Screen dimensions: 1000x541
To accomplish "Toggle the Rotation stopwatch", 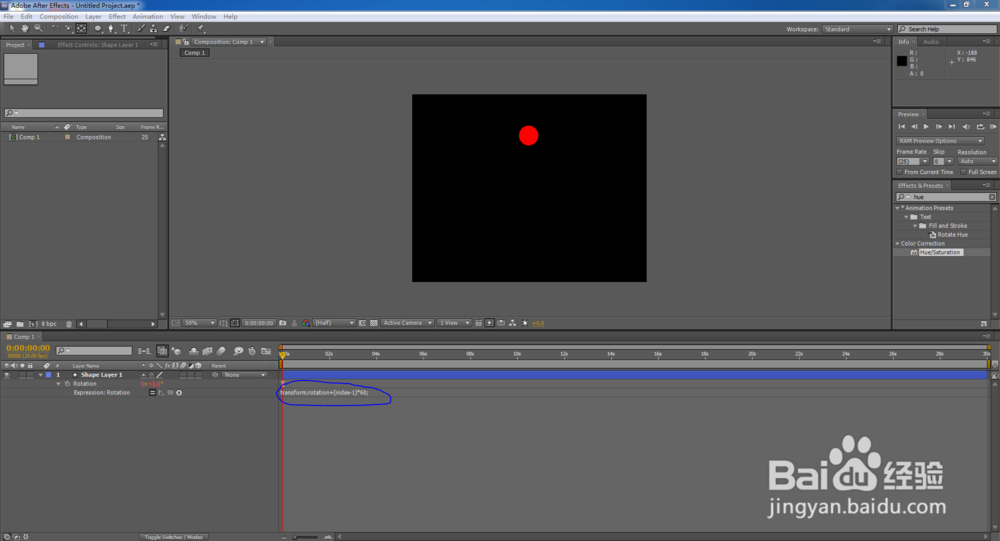I will pyautogui.click(x=67, y=383).
